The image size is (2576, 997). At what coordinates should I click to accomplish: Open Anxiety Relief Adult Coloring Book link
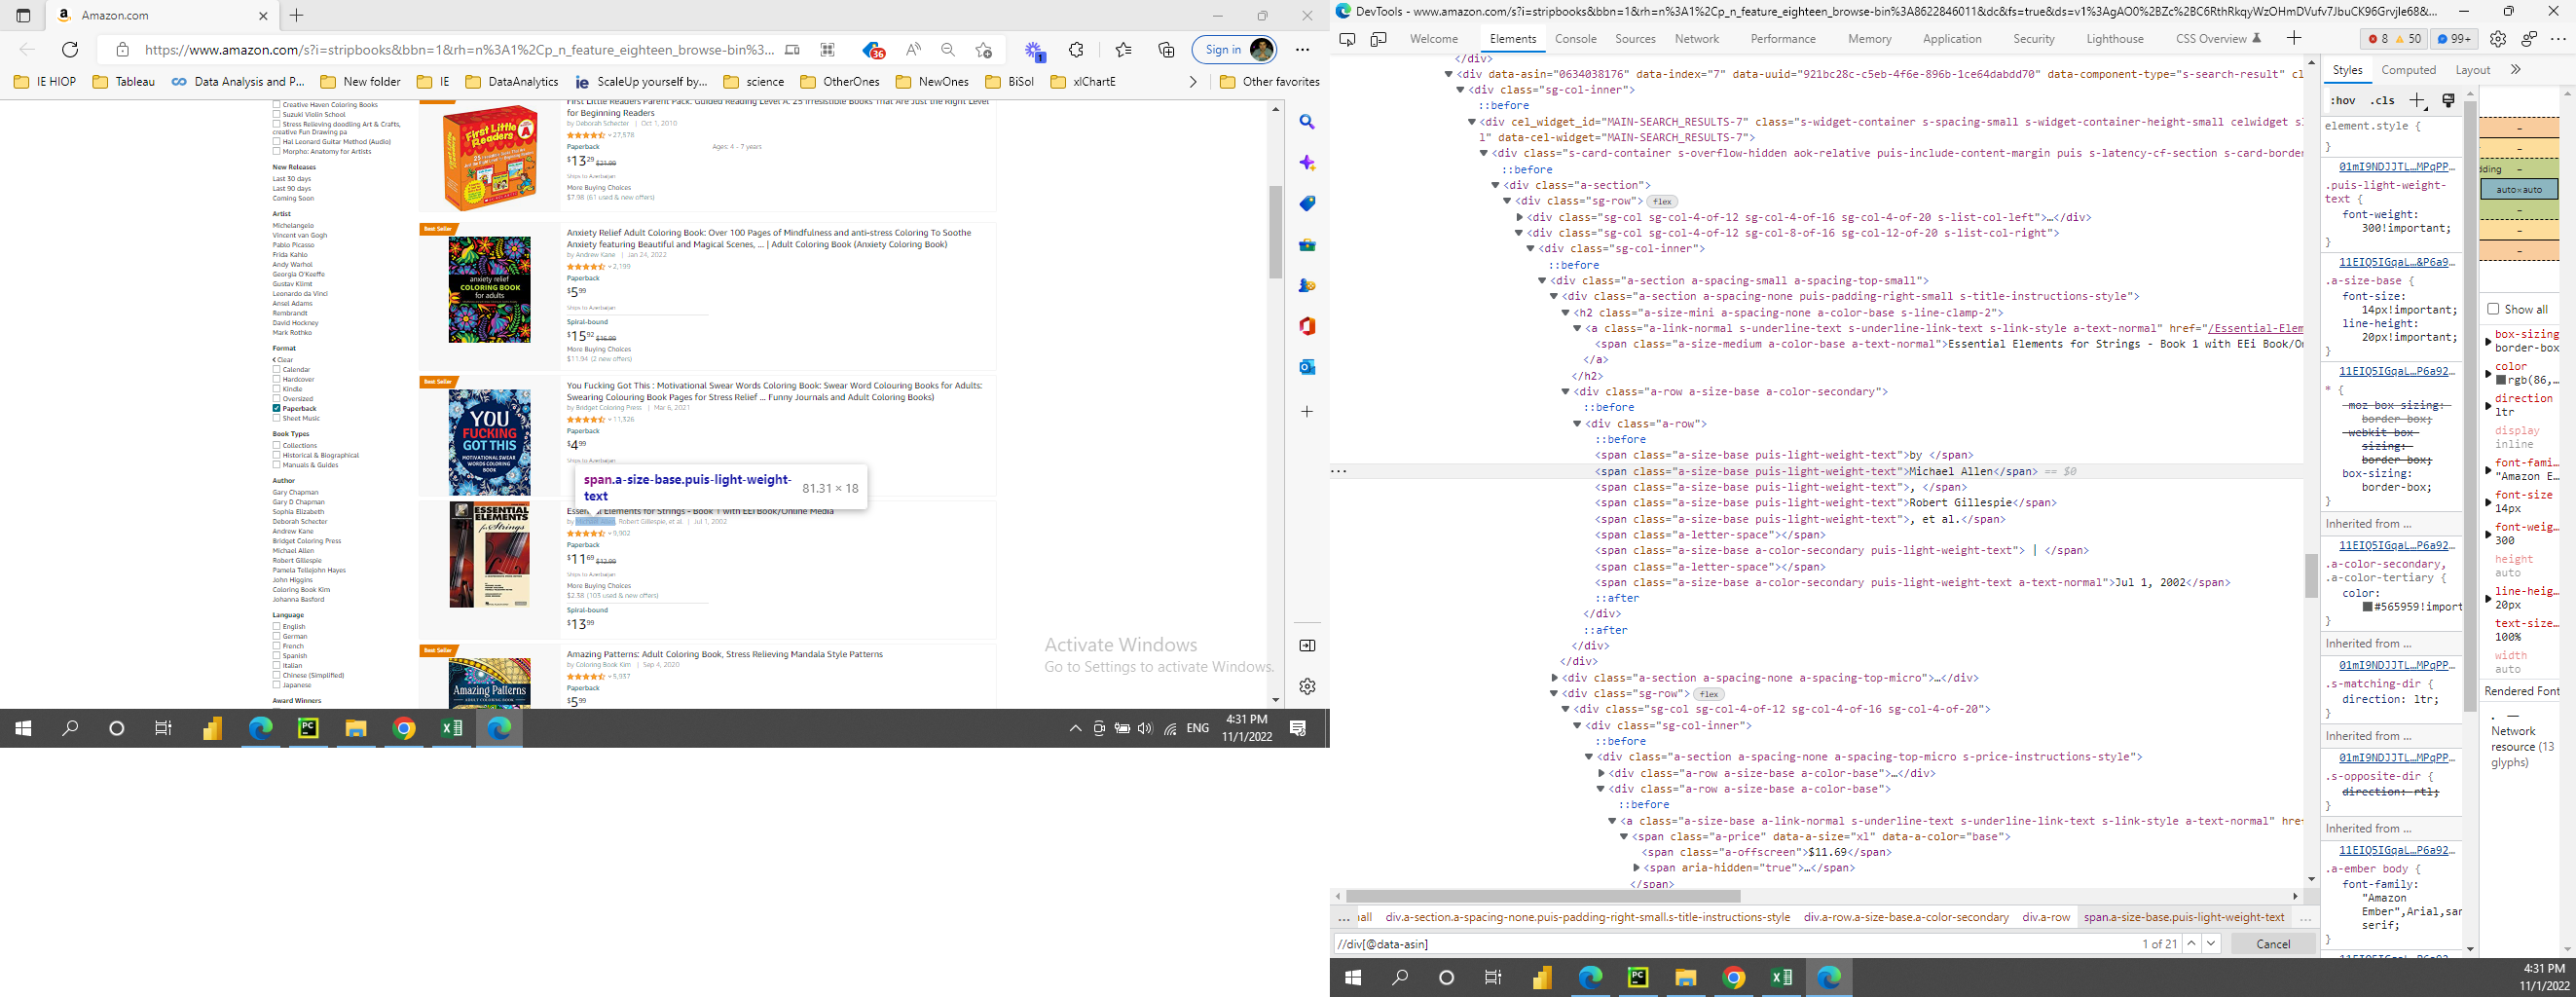769,238
